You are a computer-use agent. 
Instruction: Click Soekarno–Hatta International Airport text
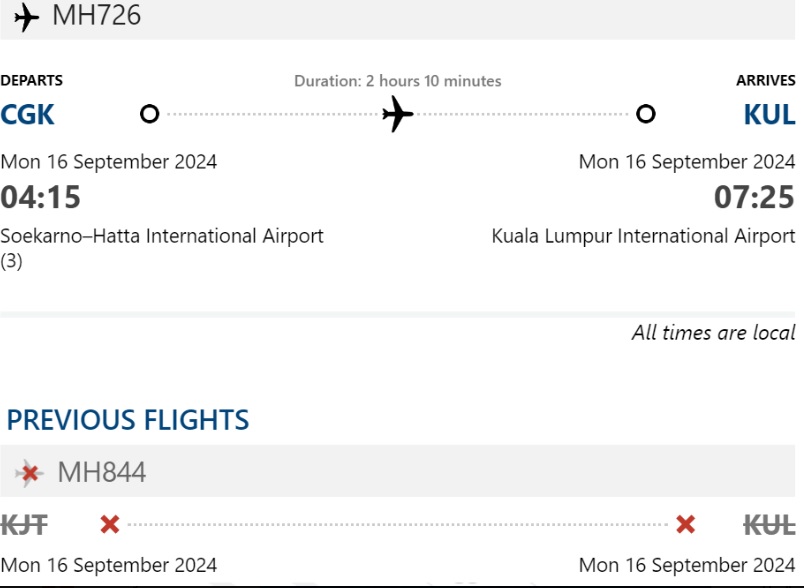tap(162, 236)
